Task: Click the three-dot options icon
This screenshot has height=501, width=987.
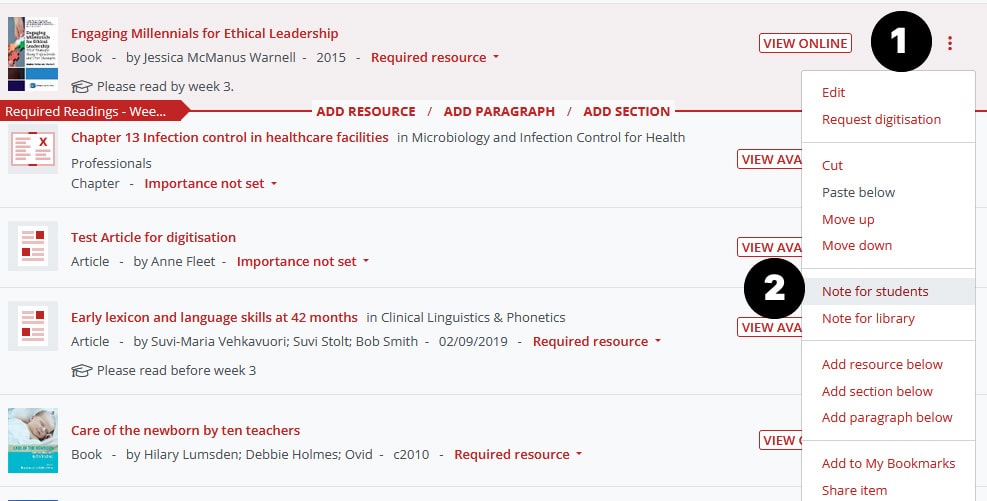Action: click(x=950, y=43)
